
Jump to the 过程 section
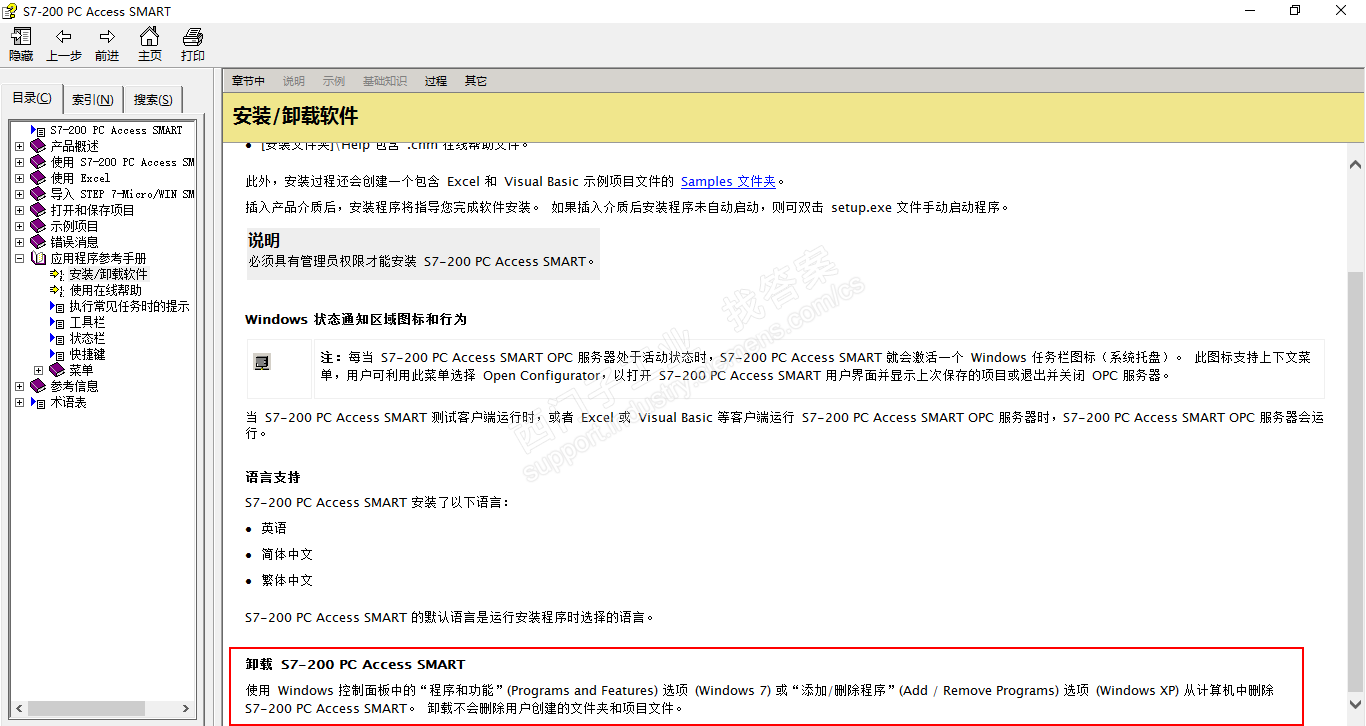tap(436, 81)
